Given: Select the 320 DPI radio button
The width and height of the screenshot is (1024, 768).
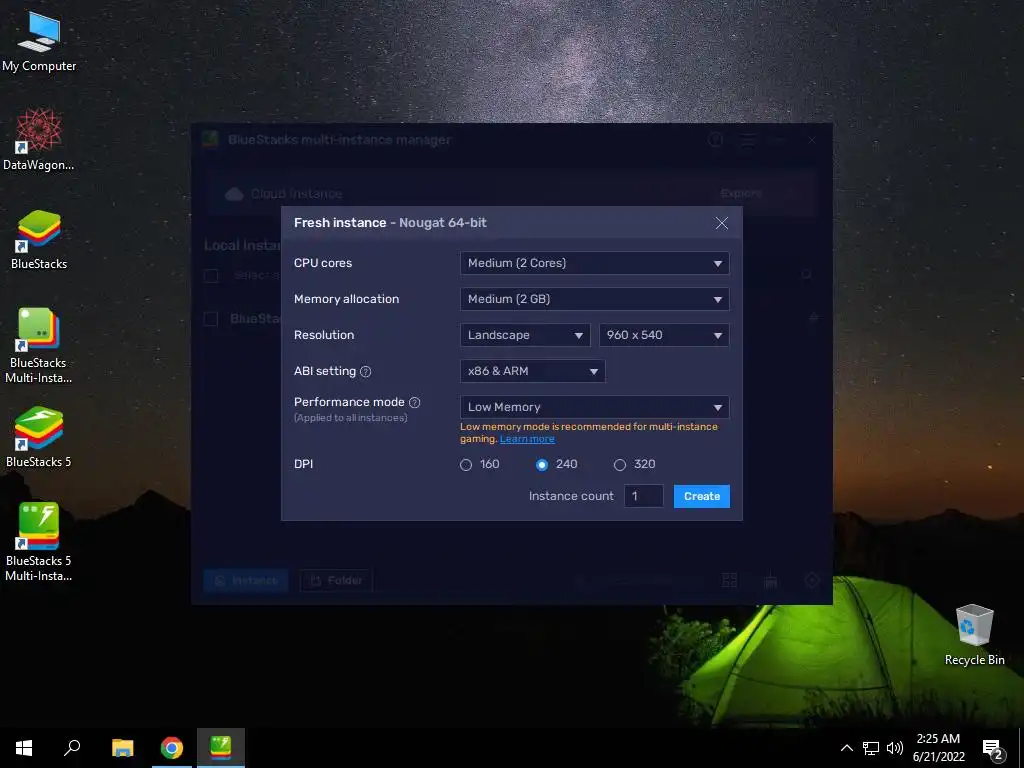Looking at the screenshot, I should (x=620, y=465).
